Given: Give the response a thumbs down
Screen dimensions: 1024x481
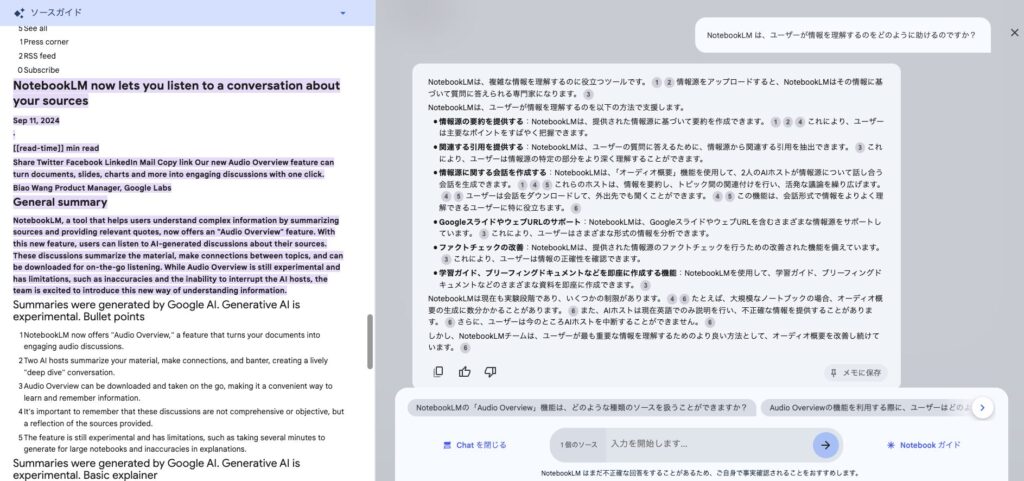Looking at the screenshot, I should (x=490, y=371).
